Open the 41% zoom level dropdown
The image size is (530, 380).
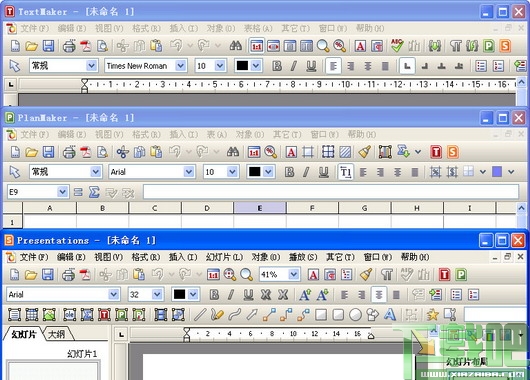tap(293, 275)
